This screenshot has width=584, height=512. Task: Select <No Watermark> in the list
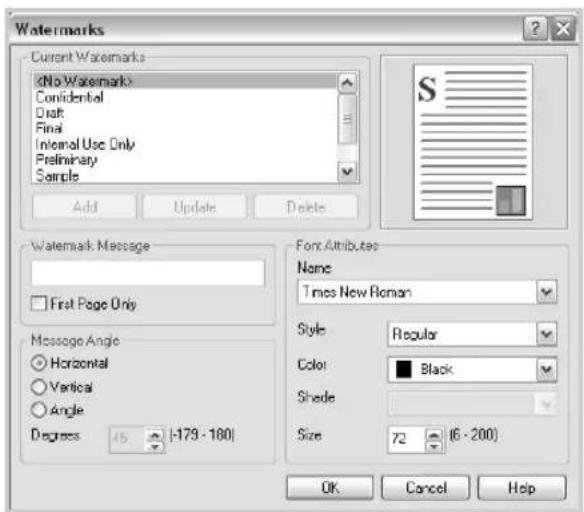(185, 81)
